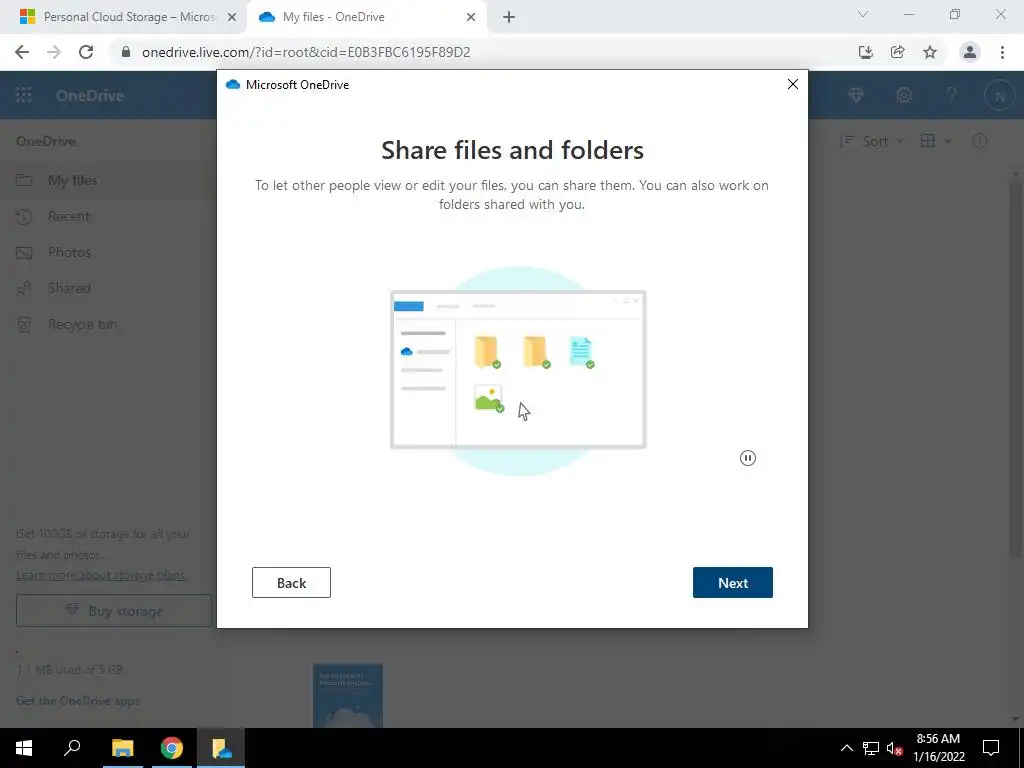1024x768 pixels.
Task: Open the Settings gear in OneDrive header
Action: click(904, 95)
